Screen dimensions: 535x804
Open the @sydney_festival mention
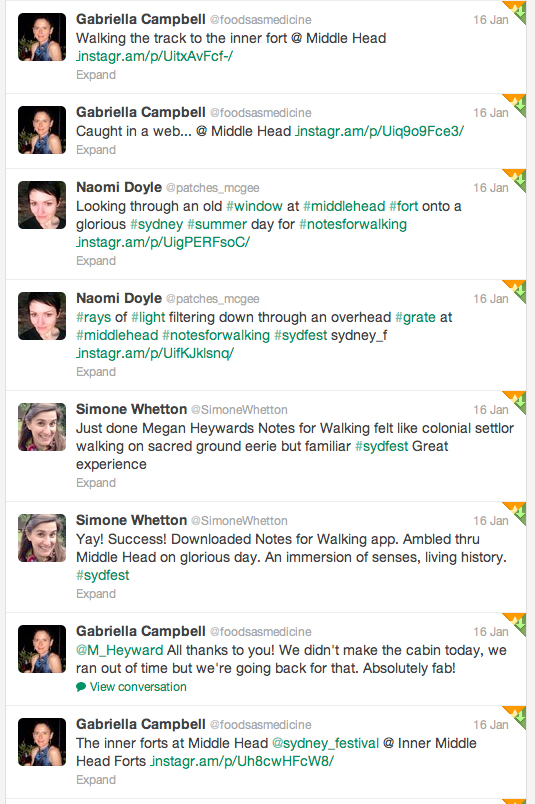click(x=325, y=743)
